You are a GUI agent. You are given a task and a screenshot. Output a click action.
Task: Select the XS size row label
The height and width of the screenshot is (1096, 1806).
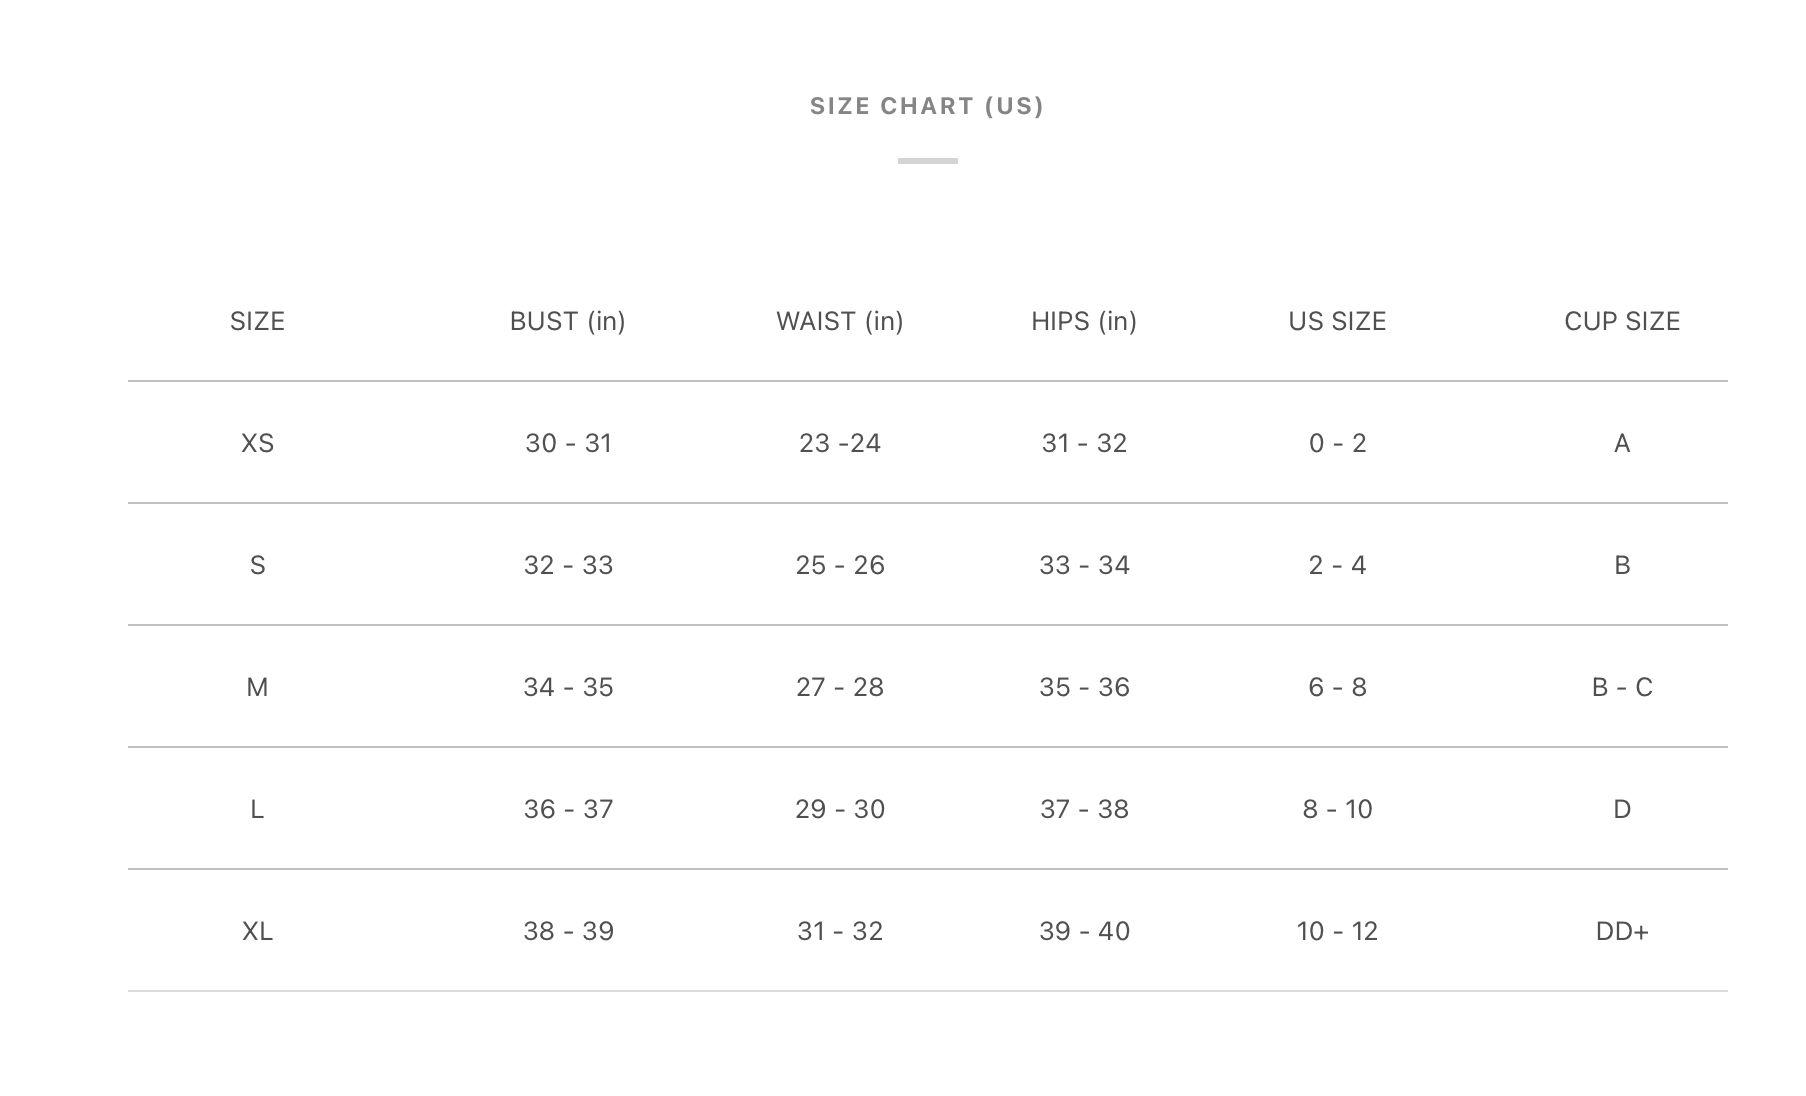pyautogui.click(x=257, y=443)
